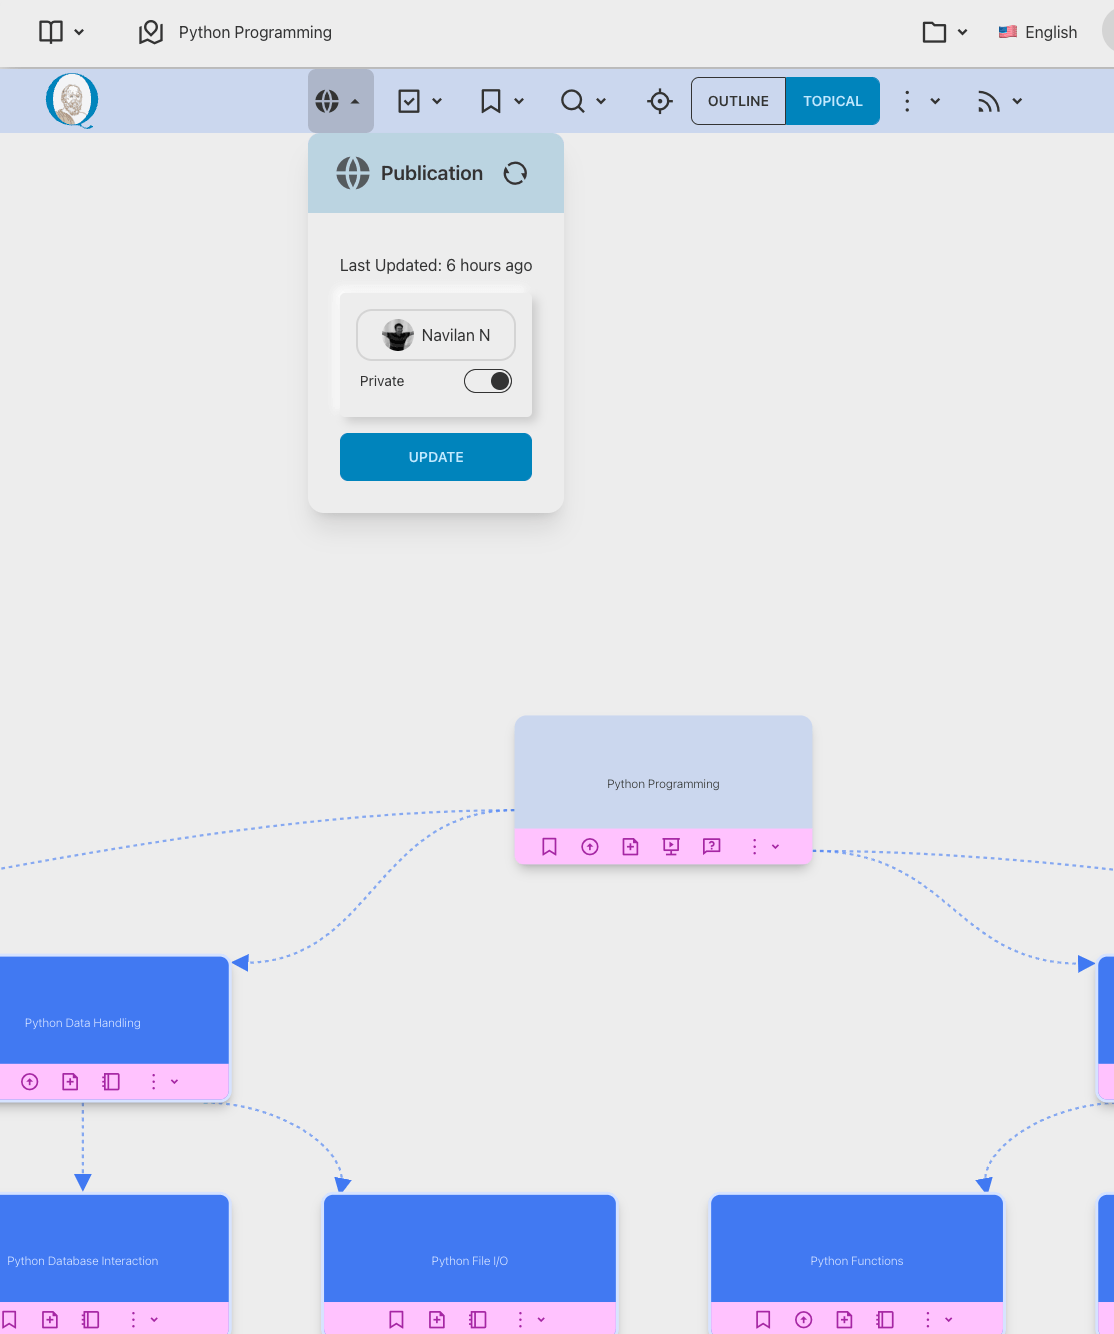Screen dimensions: 1114x1334
Task: Select the Topical view tab
Action: click(x=832, y=101)
